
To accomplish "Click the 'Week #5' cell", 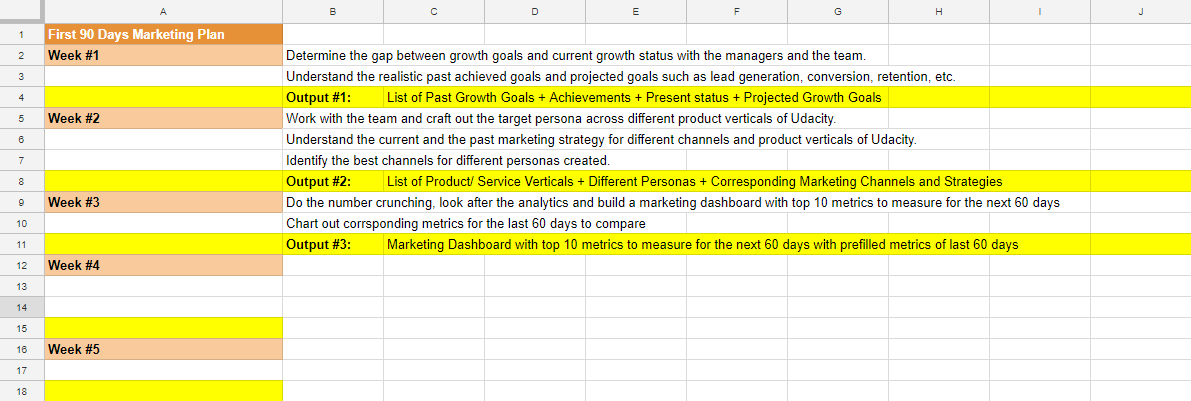I will (163, 349).
